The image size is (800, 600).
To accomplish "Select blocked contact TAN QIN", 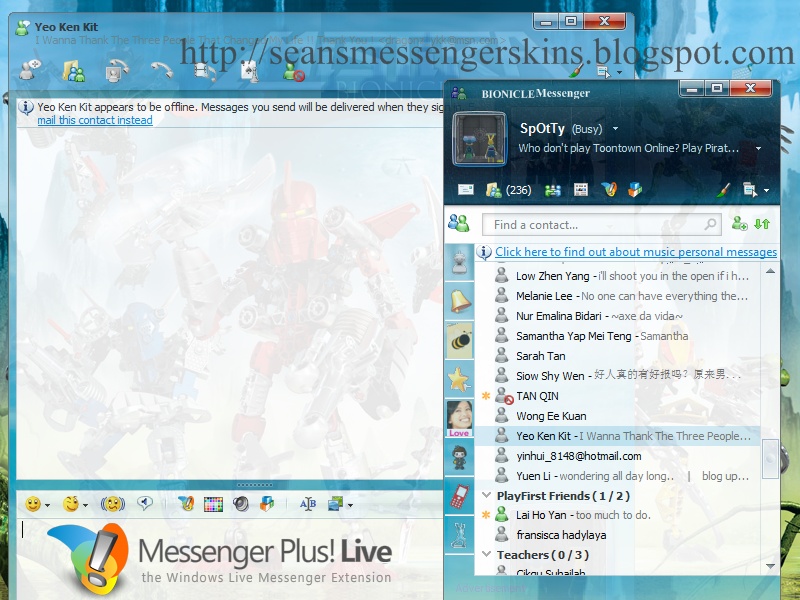I will point(617,396).
